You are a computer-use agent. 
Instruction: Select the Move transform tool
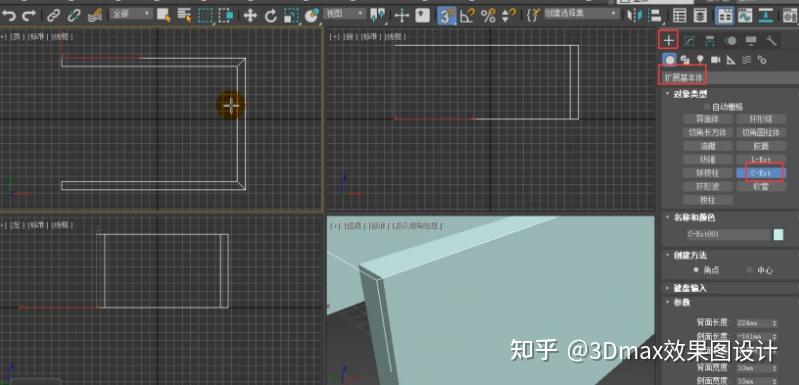pos(250,16)
